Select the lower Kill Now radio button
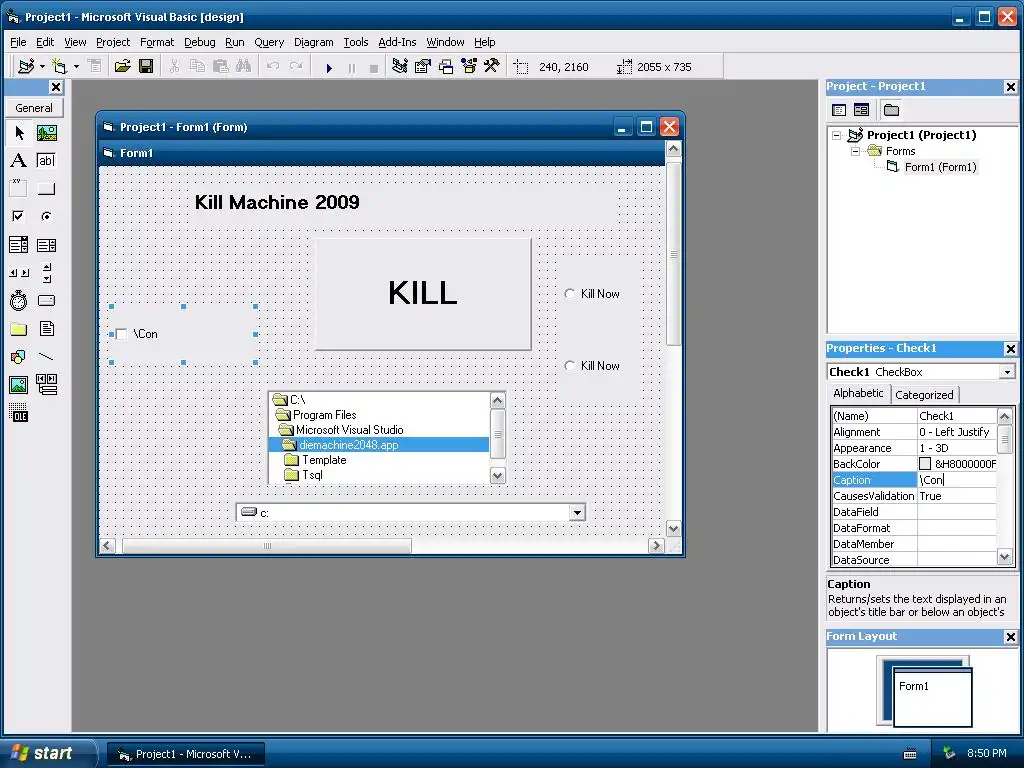Viewport: 1024px width, 768px height. pos(569,366)
